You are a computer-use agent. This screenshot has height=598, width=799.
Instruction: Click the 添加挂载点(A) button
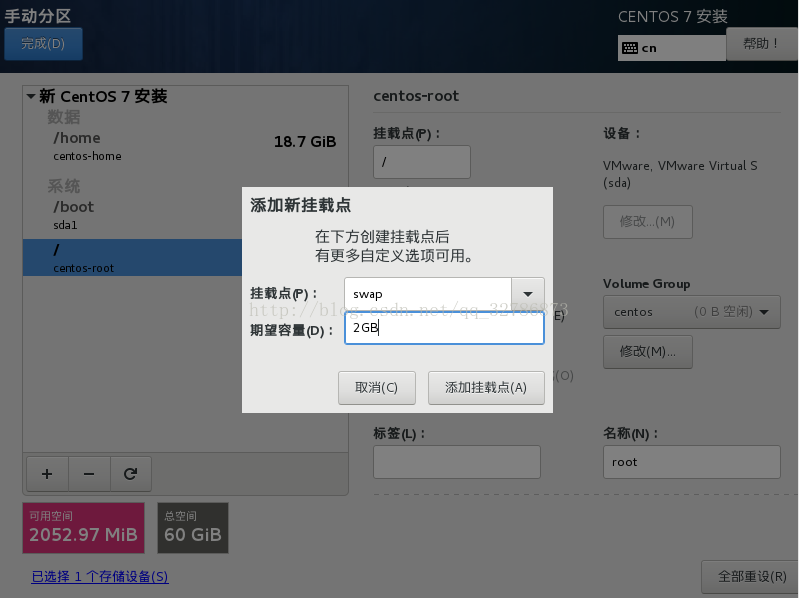486,388
